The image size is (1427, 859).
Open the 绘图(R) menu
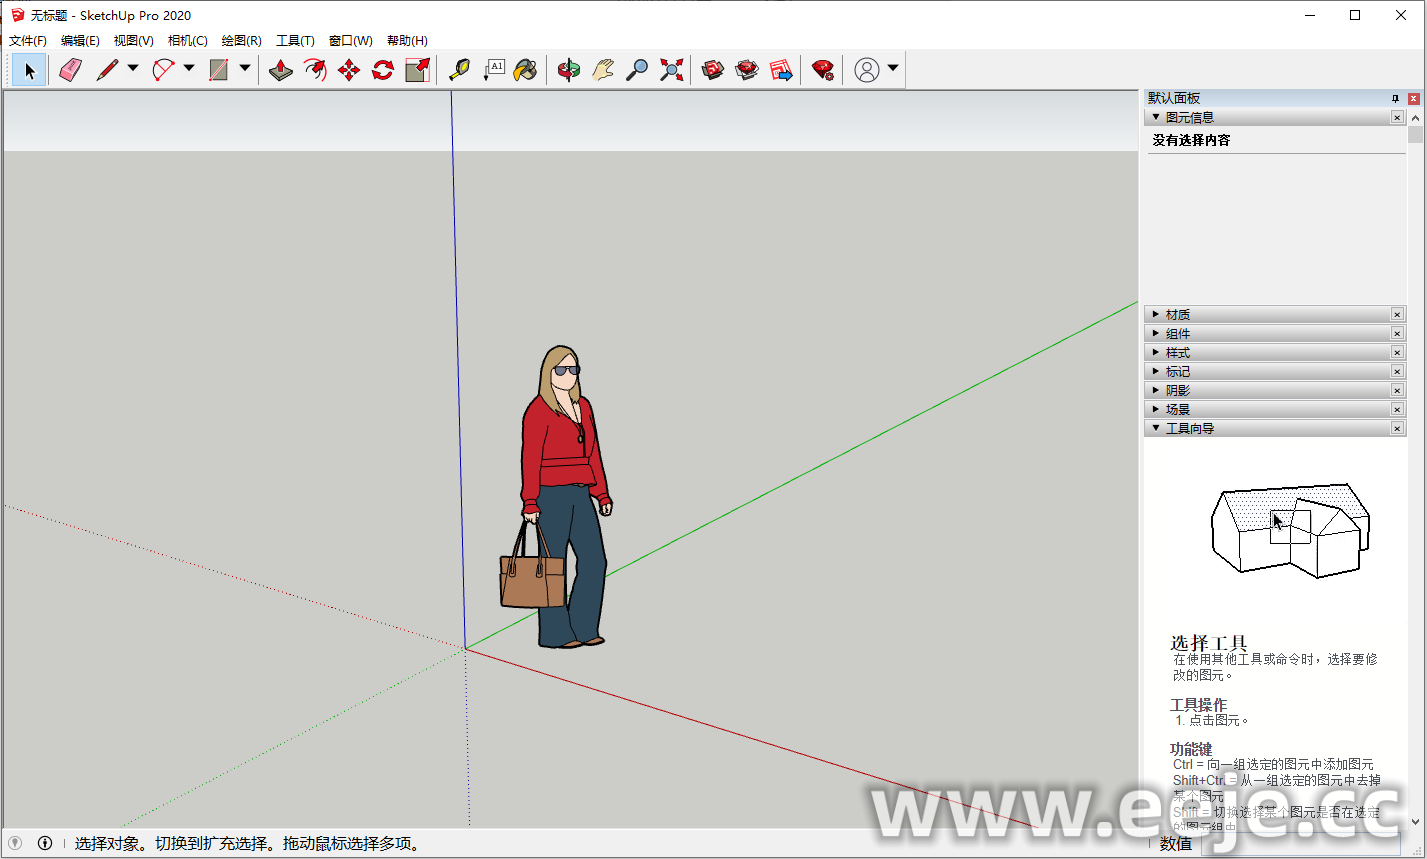(241, 41)
